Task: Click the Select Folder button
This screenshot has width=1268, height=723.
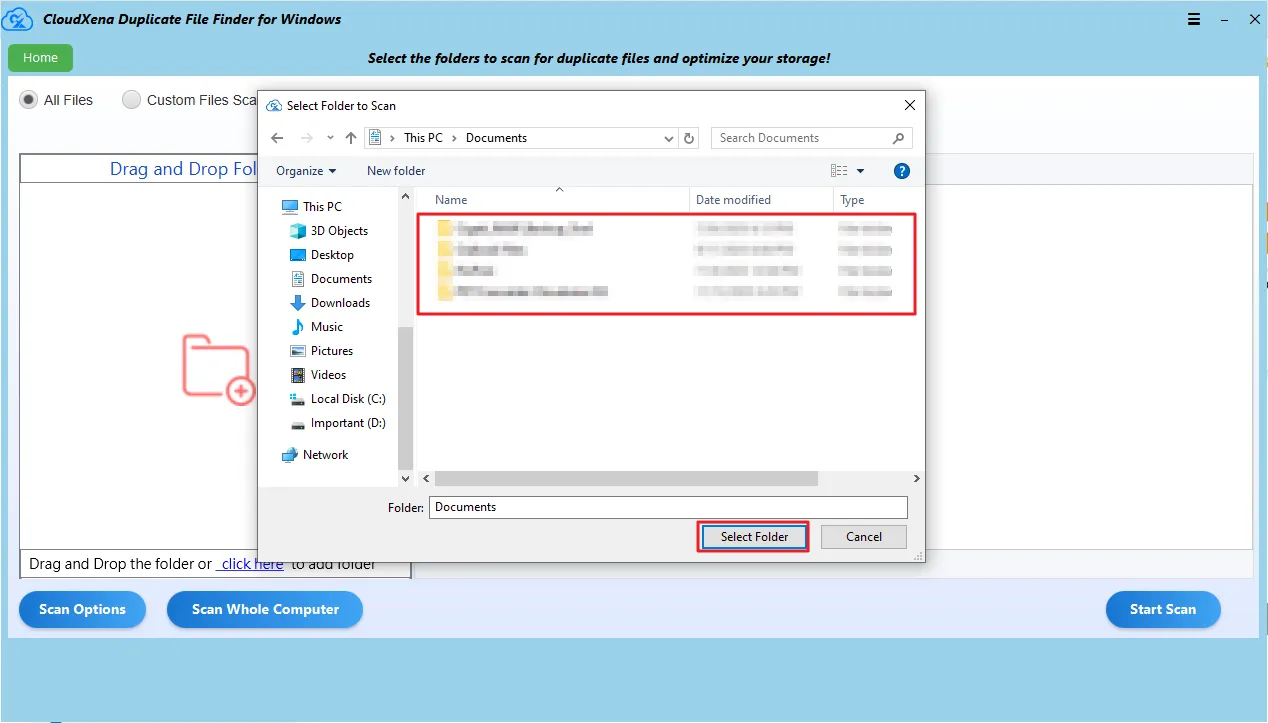Action: 754,537
